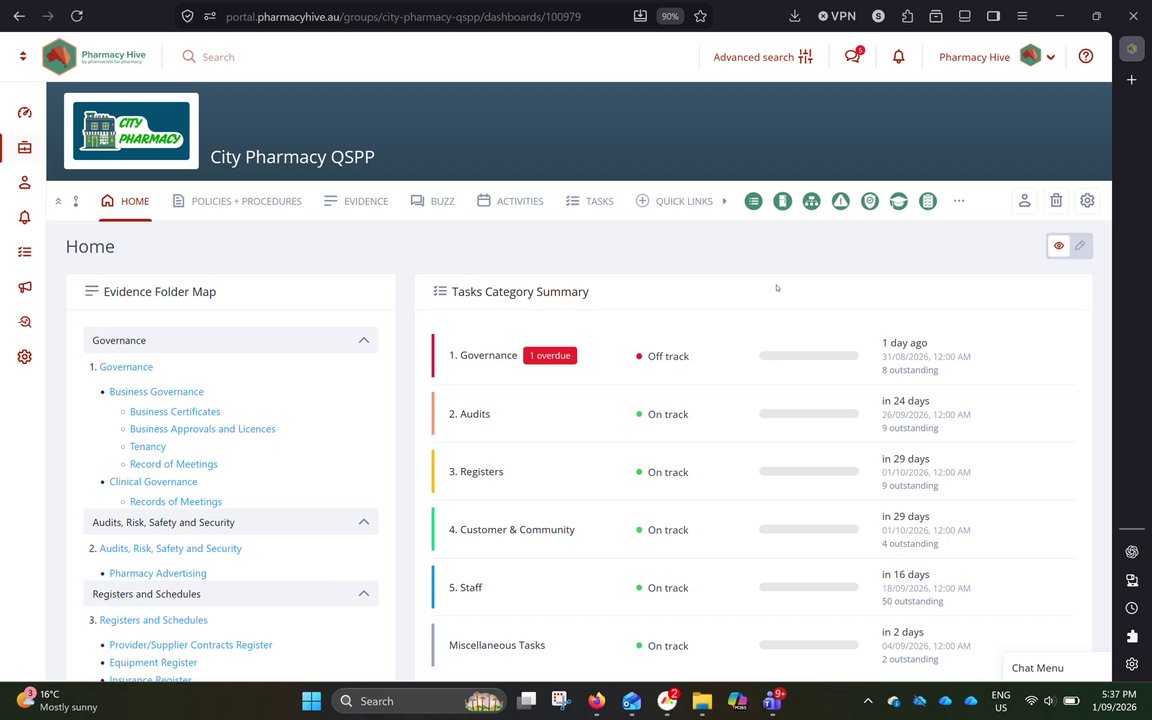Open the green org chart quick link

[811, 201]
